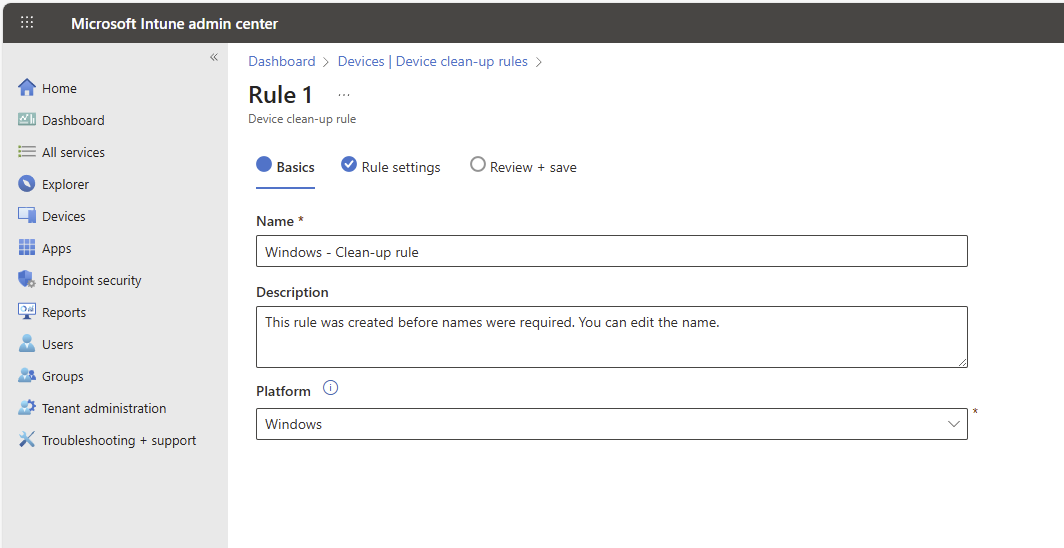
Task: Click the Reports screen icon
Action: click(x=26, y=311)
